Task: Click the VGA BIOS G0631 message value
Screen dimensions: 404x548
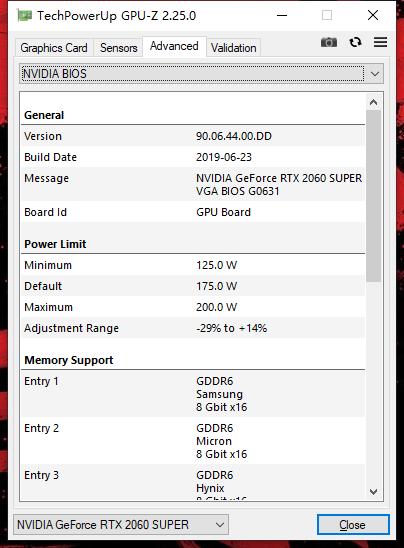Action: click(x=238, y=191)
